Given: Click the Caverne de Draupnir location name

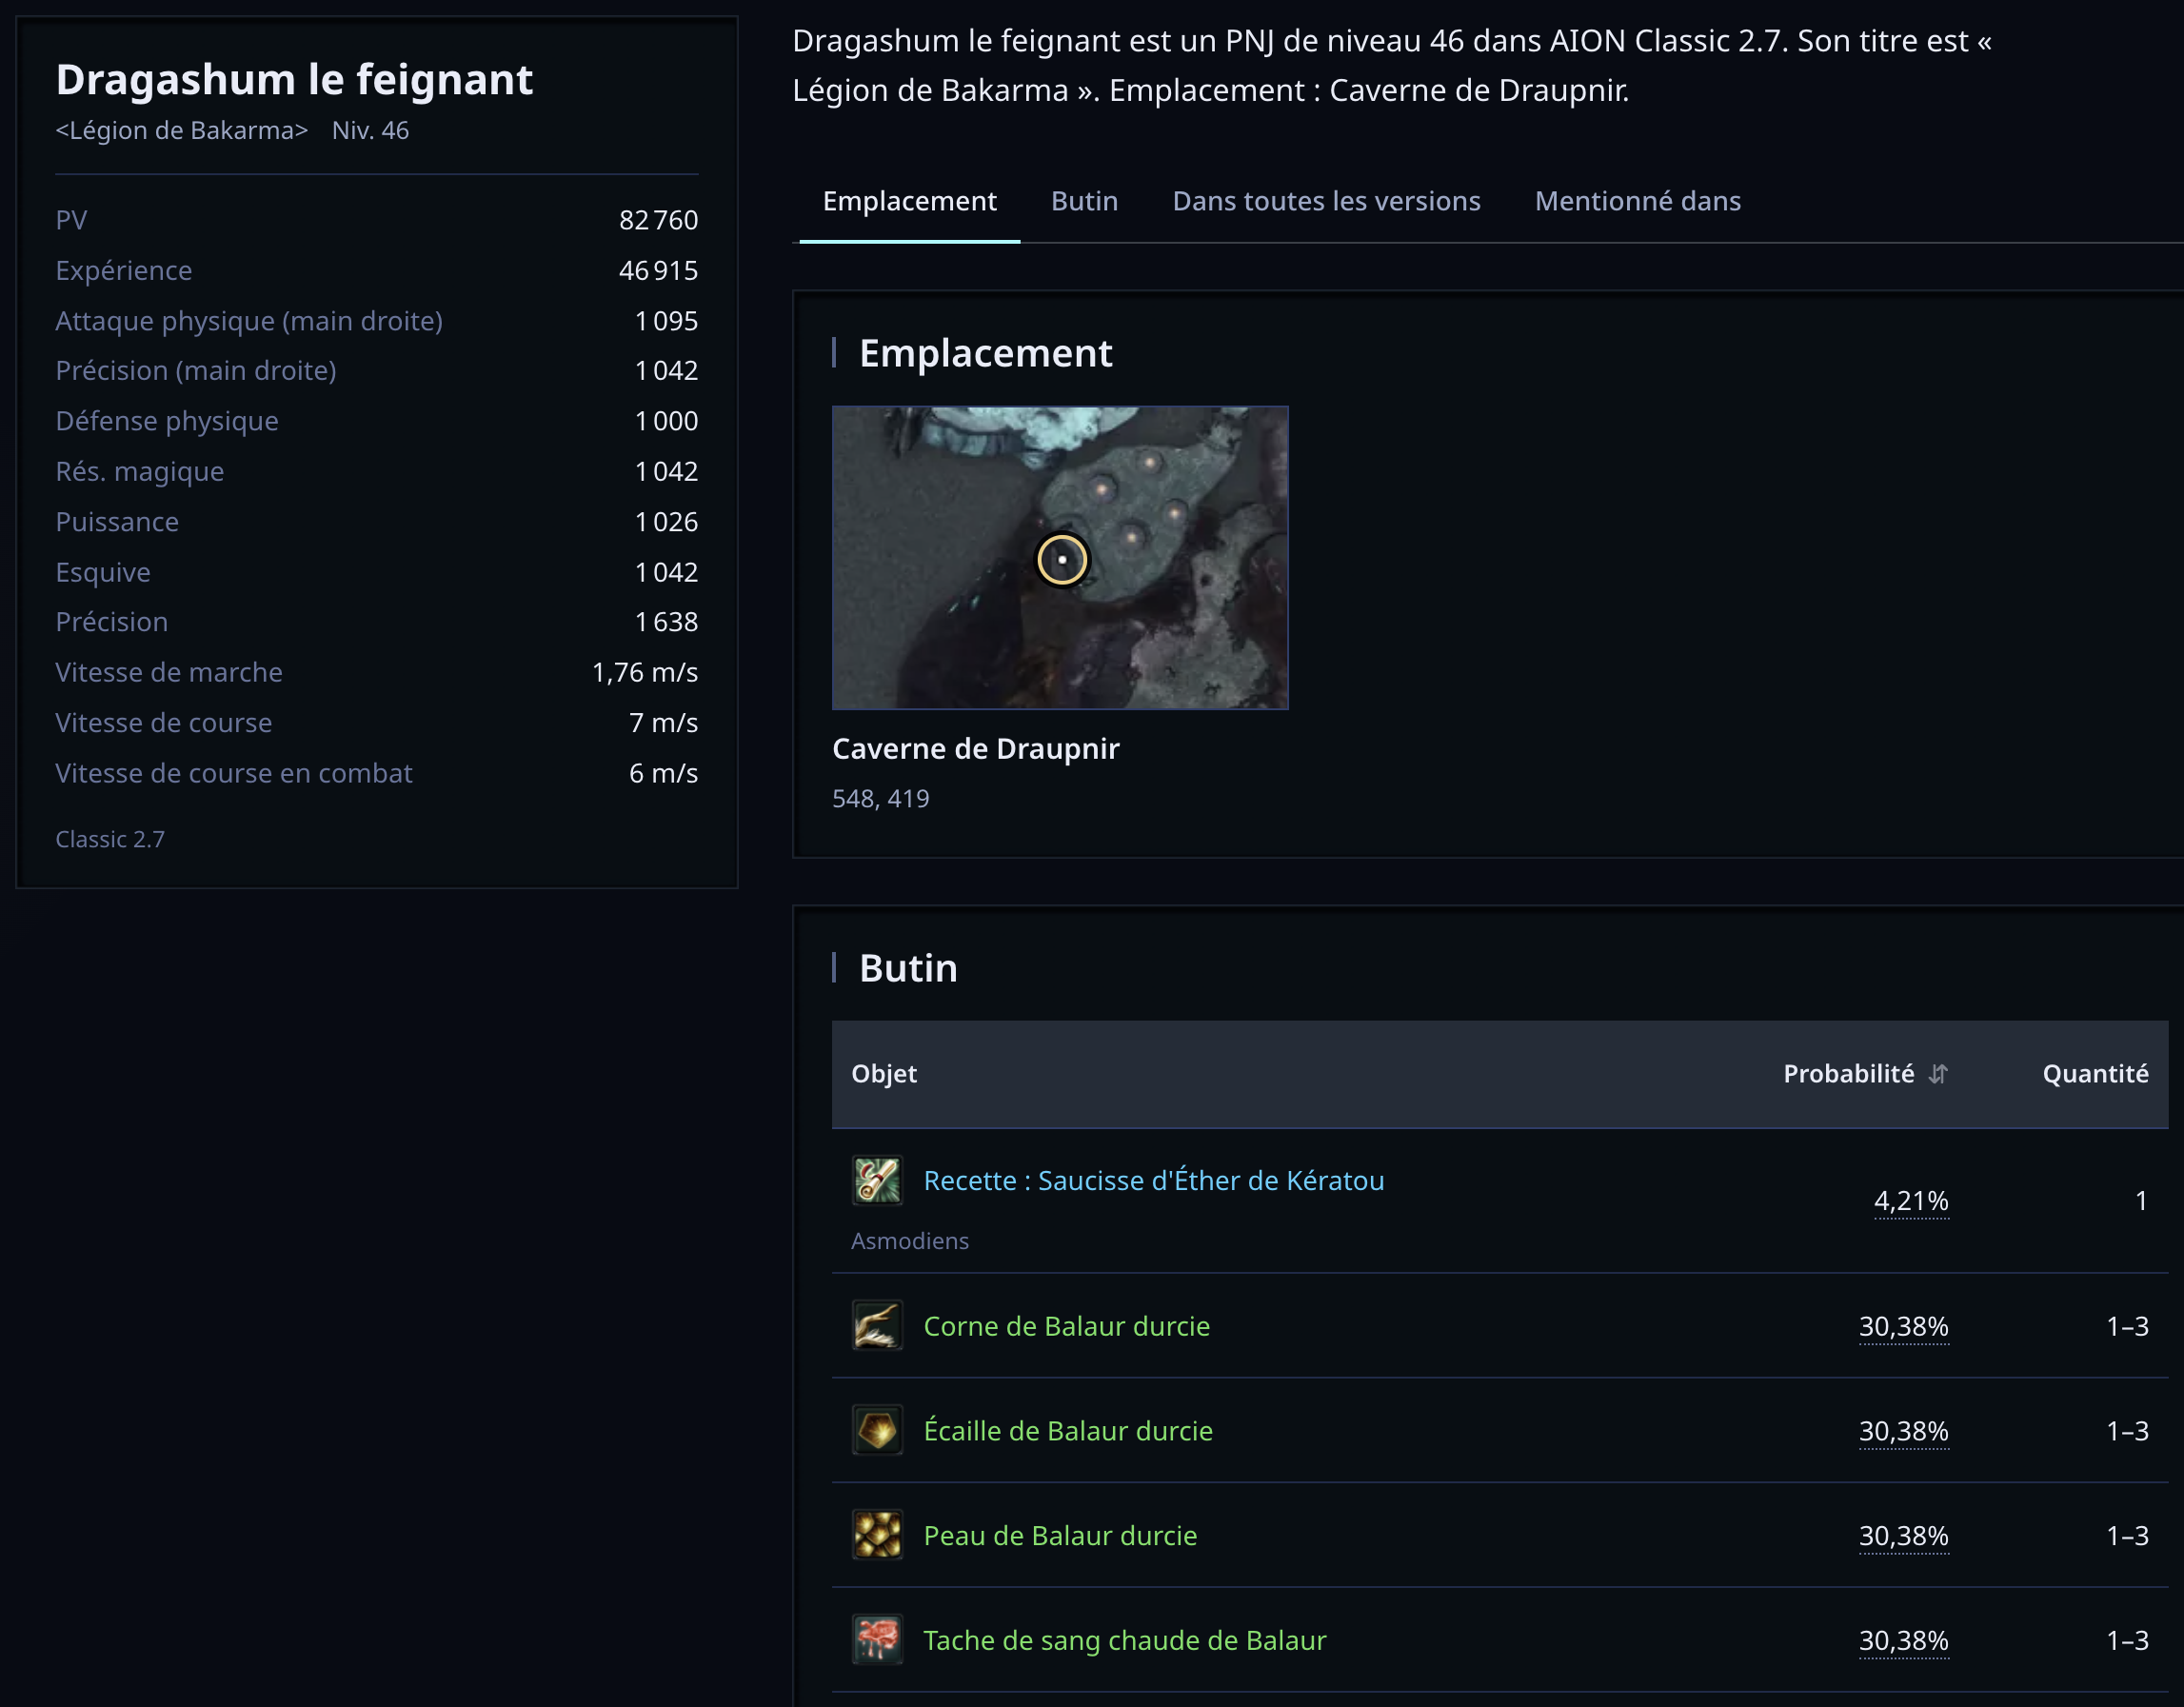Looking at the screenshot, I should click(976, 749).
